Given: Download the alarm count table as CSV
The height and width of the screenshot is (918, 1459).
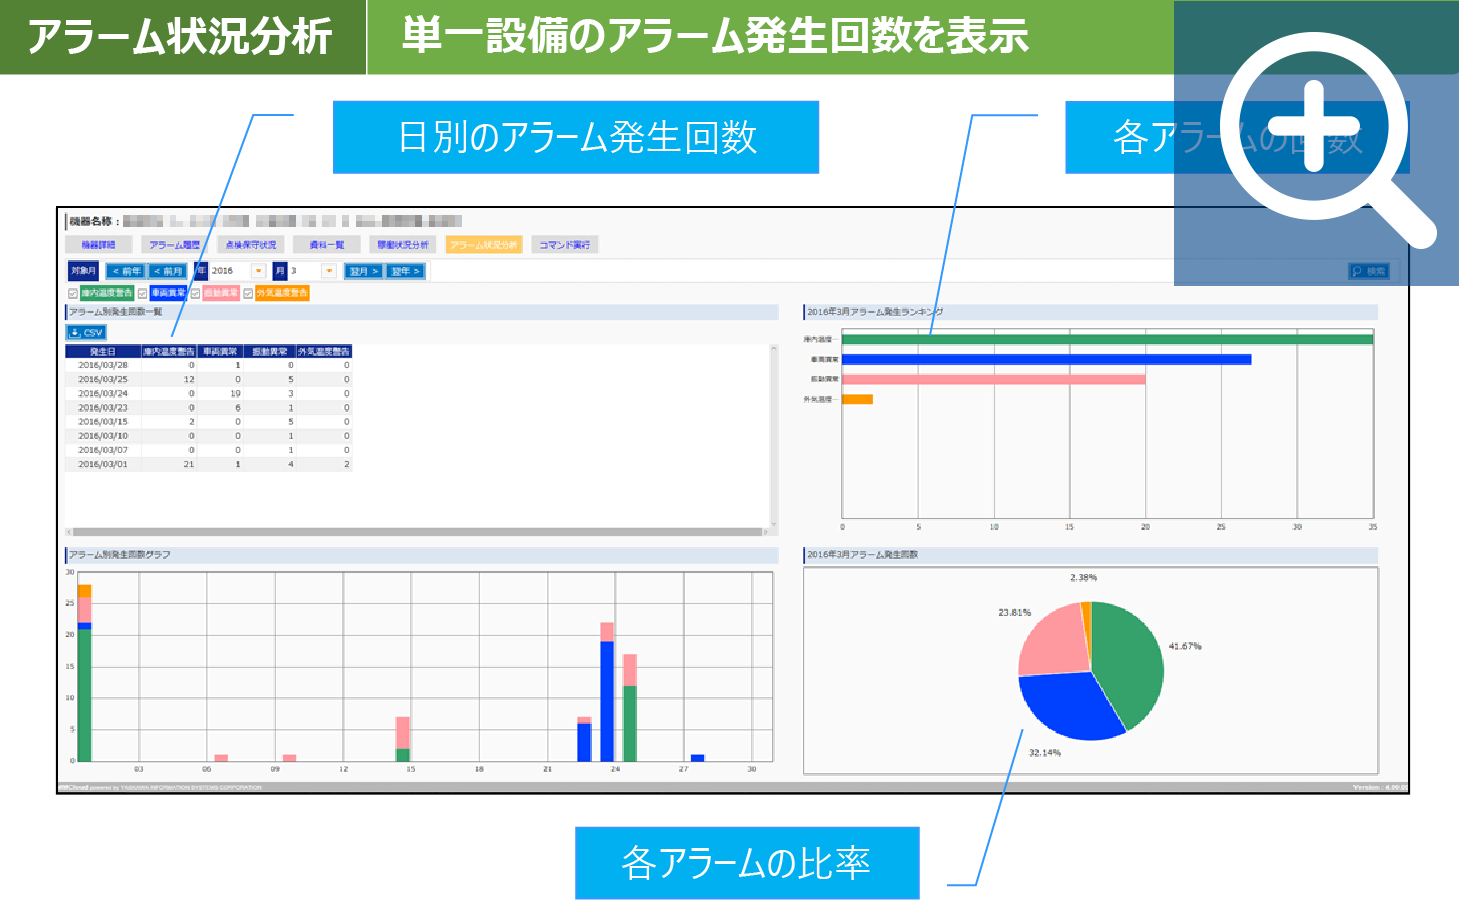Looking at the screenshot, I should click(86, 332).
